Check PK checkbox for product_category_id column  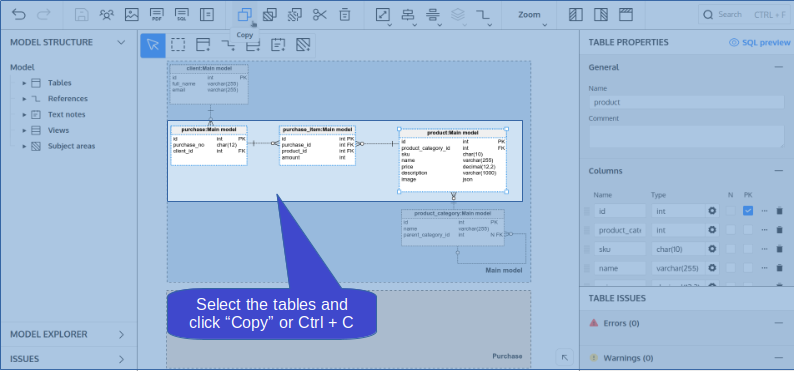748,230
